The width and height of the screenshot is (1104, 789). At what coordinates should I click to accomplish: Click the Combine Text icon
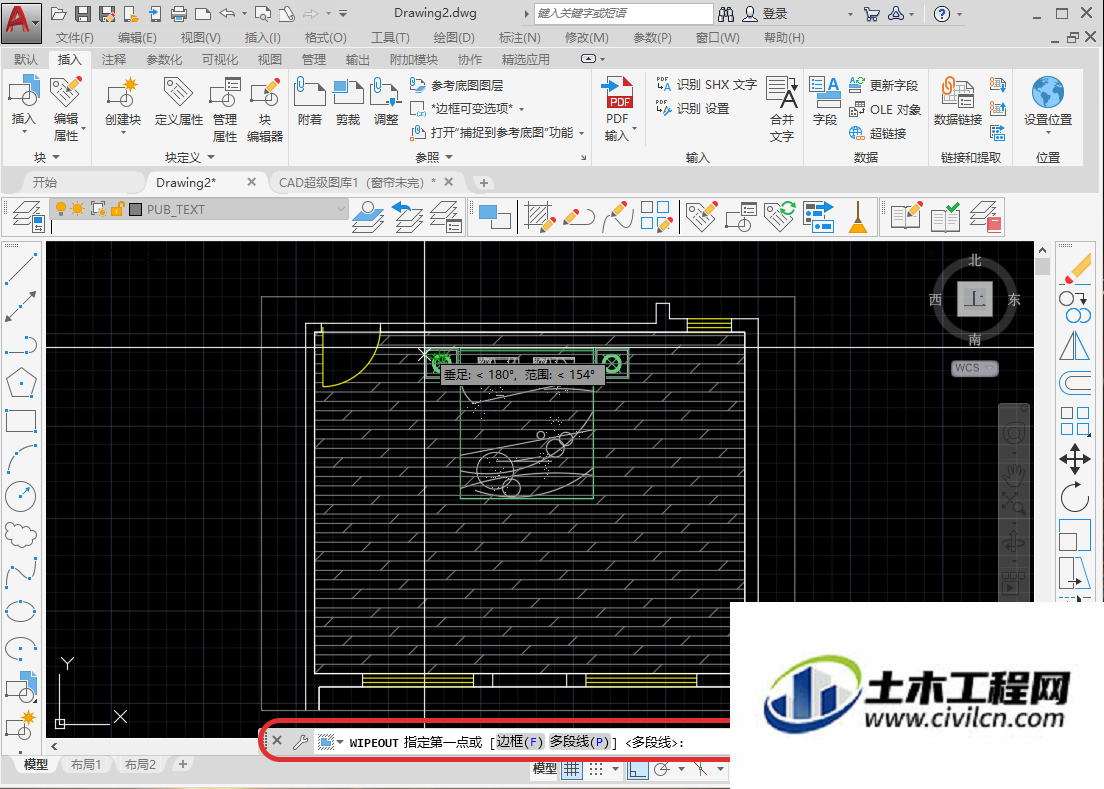click(782, 92)
